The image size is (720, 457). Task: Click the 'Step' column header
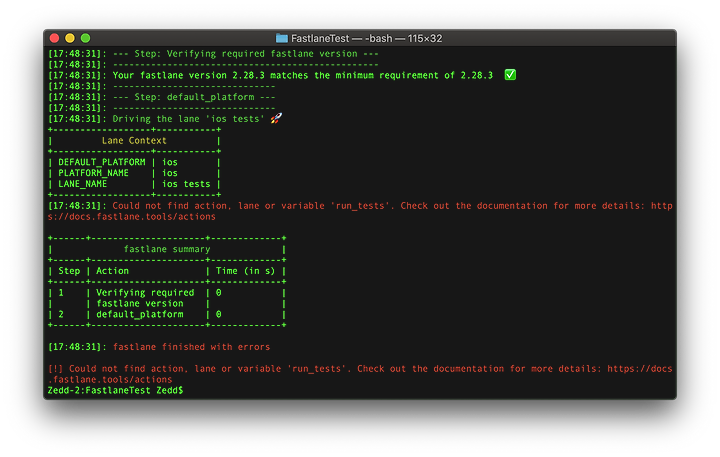[x=69, y=271]
